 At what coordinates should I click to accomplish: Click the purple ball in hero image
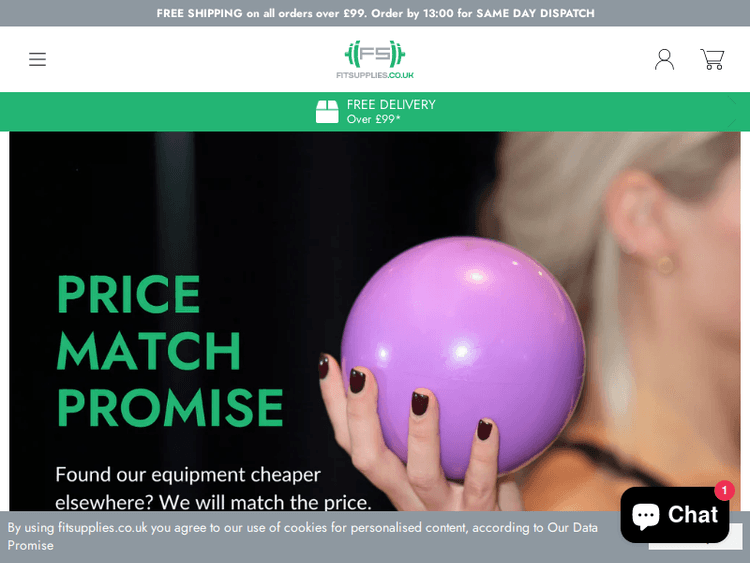[463, 356]
